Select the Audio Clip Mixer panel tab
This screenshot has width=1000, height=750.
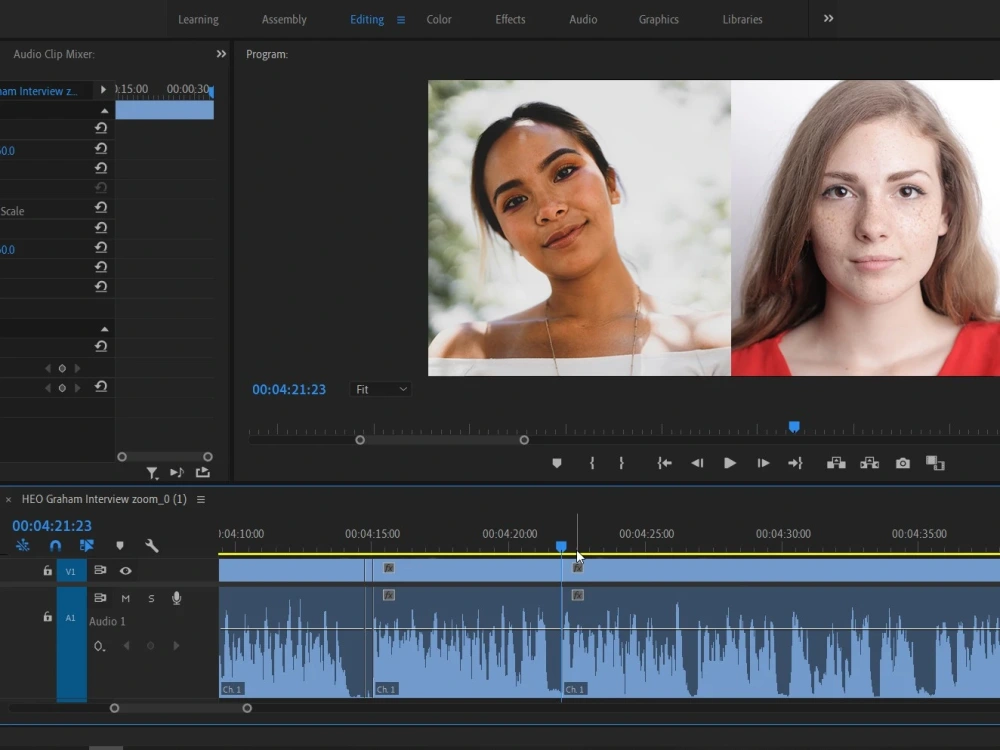click(54, 54)
